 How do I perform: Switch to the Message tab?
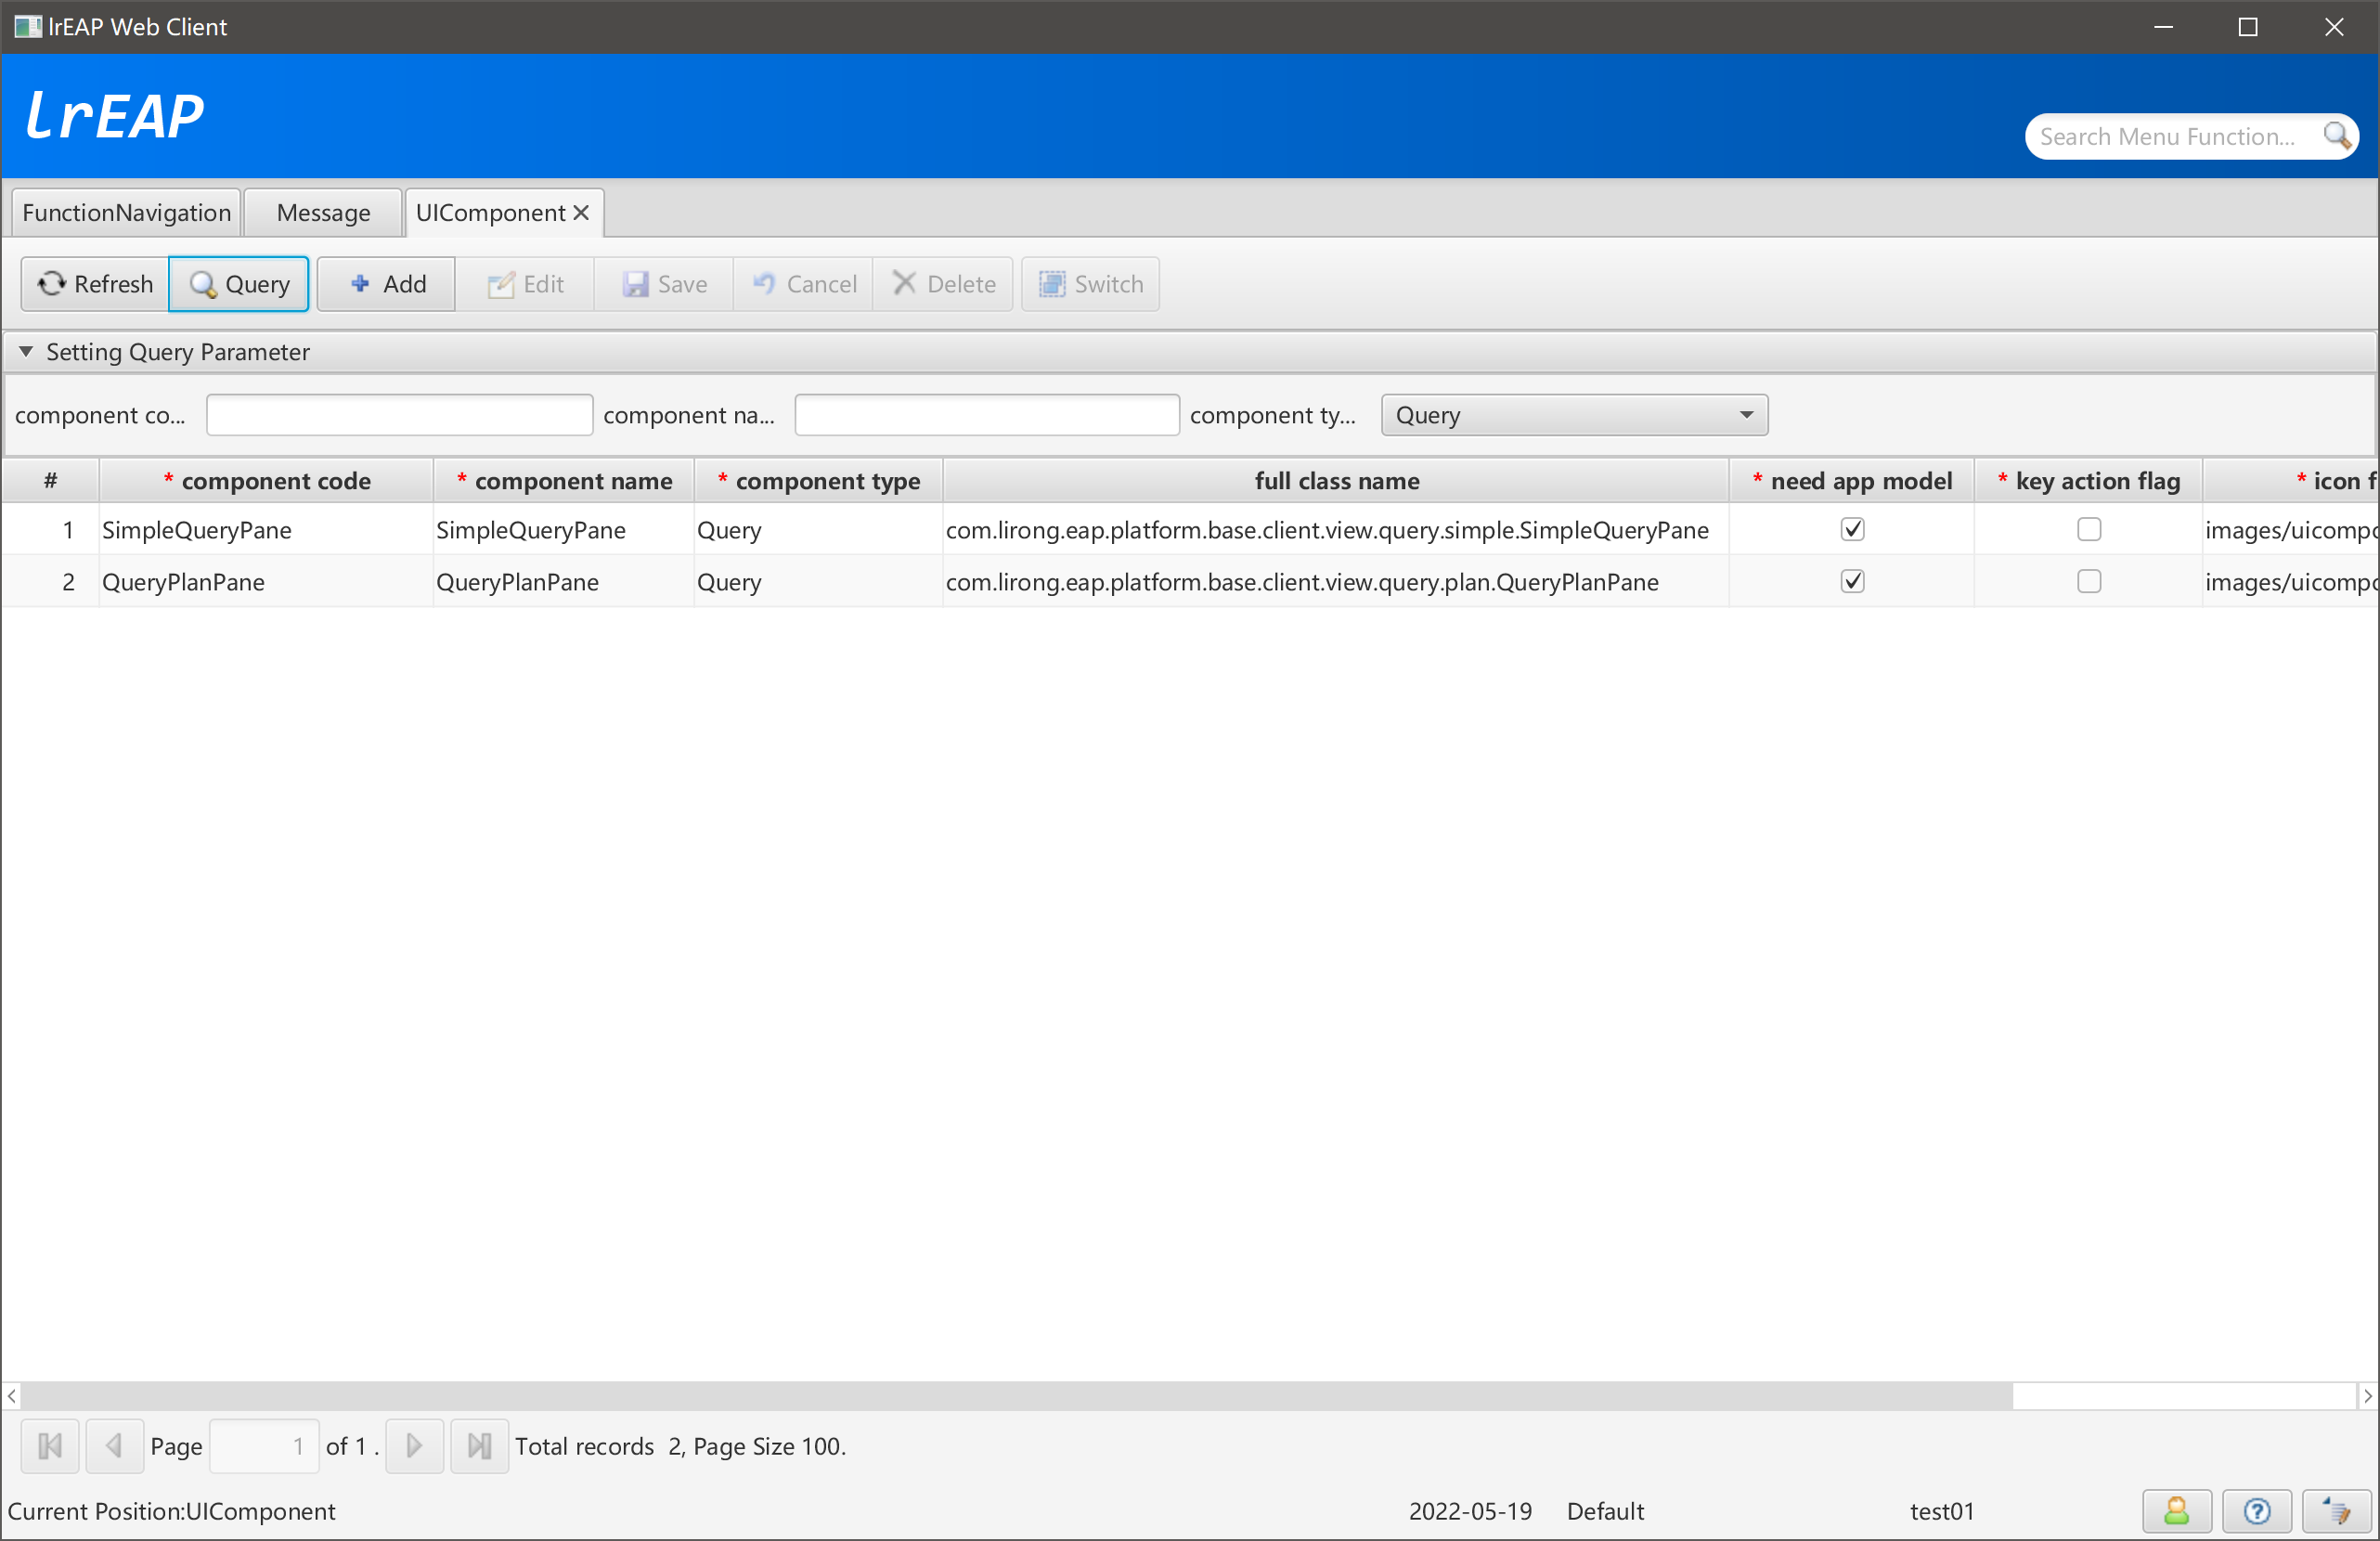click(323, 213)
